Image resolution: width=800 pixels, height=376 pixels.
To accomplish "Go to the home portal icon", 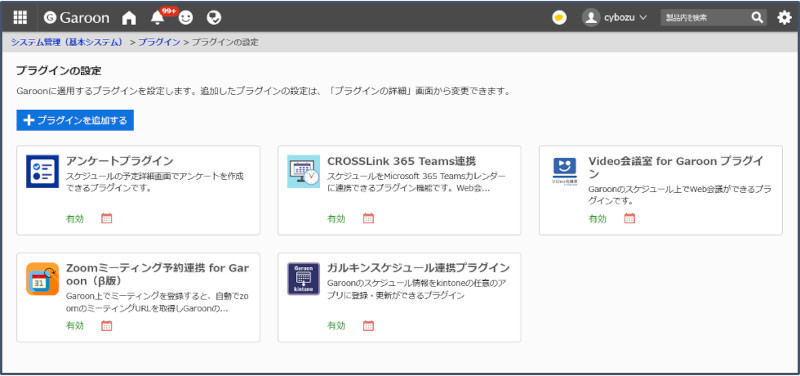I will coord(129,18).
